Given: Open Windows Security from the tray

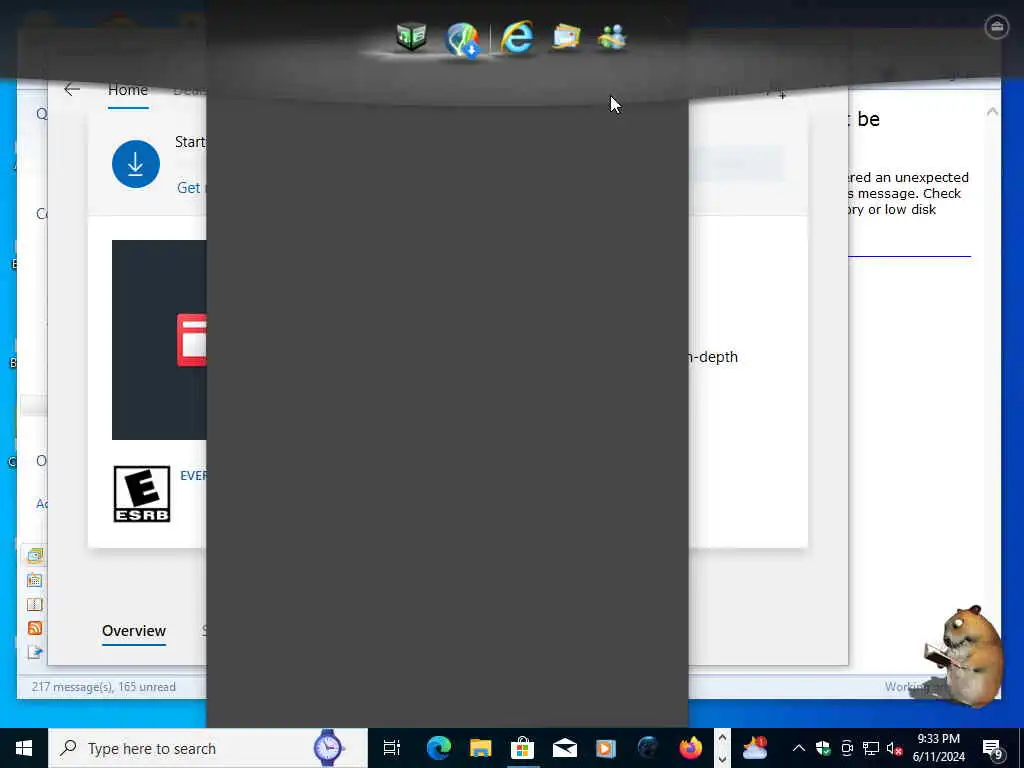Looking at the screenshot, I should [823, 748].
